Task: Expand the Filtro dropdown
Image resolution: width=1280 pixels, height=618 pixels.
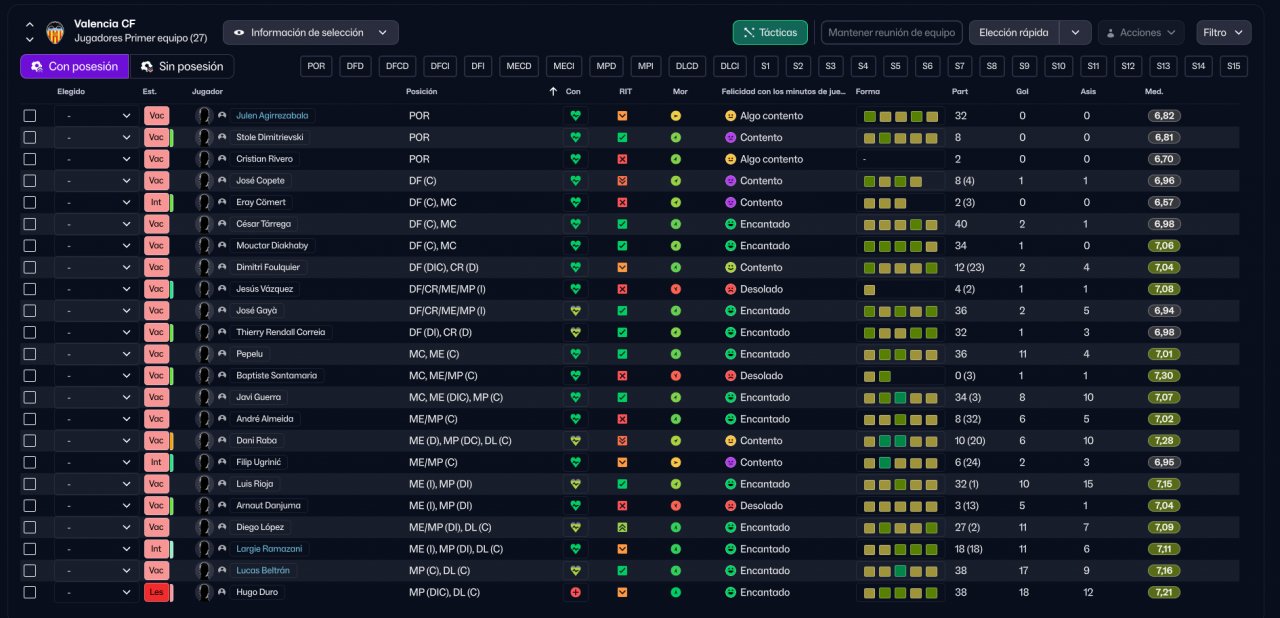Action: 1223,33
